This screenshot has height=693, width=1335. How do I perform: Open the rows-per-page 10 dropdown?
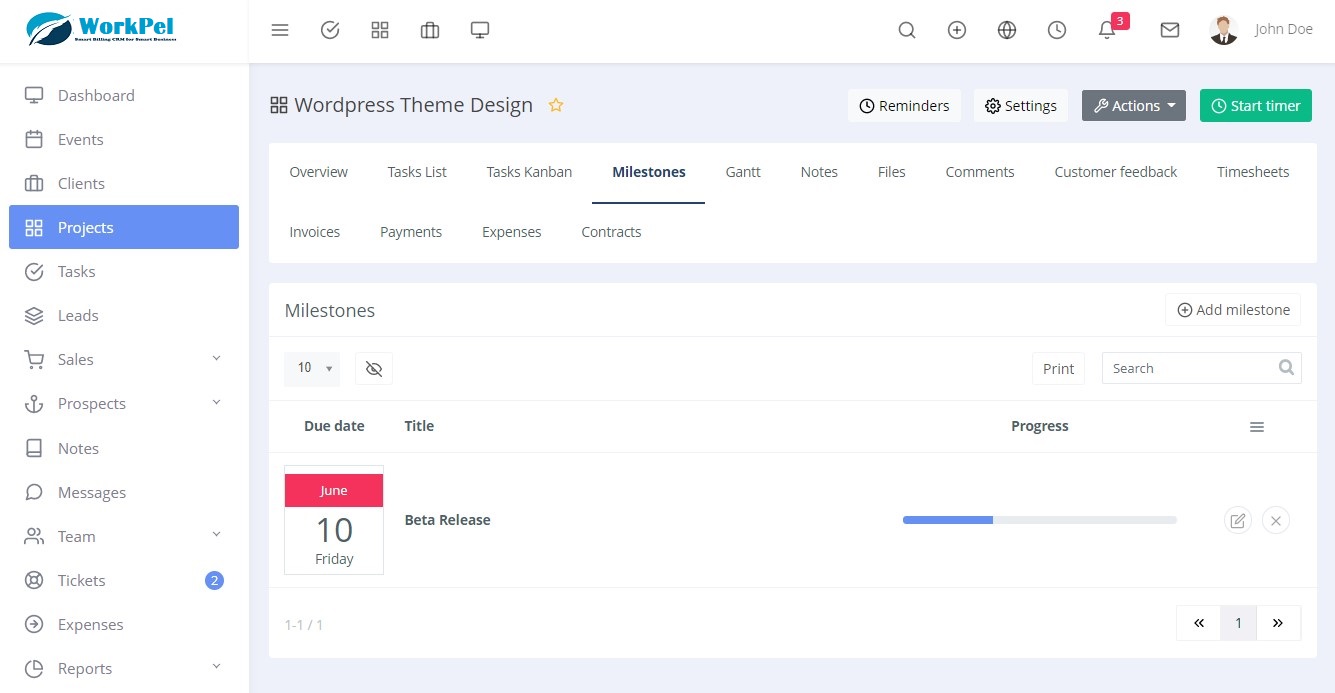click(312, 368)
